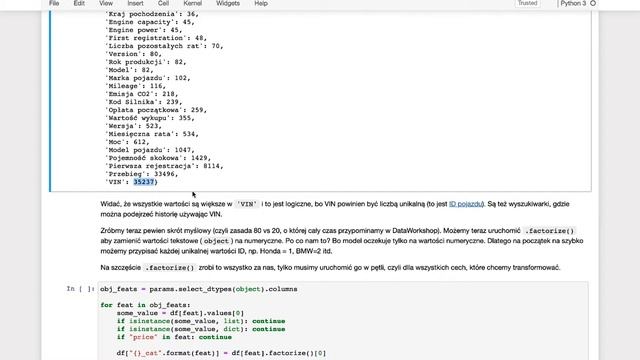Image resolution: width=640 pixels, height=360 pixels.
Task: Click the 'Pierwsza rejestracja': 8114 line
Action: 164,166
